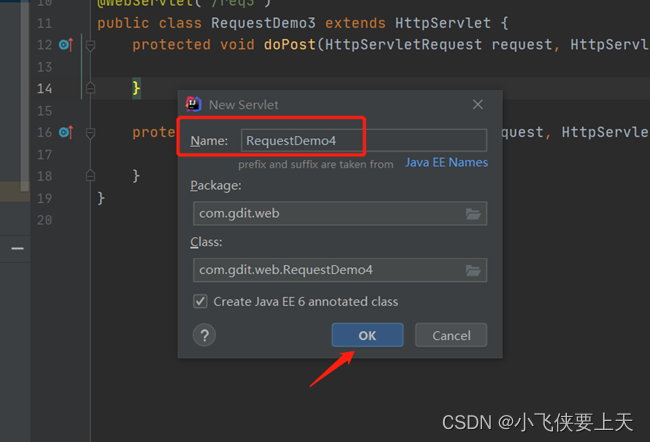Click the highlighted closing brace on line 14
The height and width of the screenshot is (442, 650).
coord(136,88)
